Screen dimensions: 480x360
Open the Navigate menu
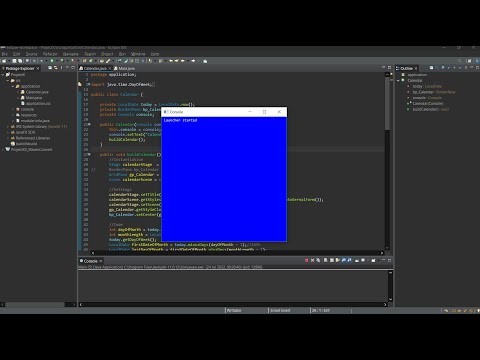(71, 54)
